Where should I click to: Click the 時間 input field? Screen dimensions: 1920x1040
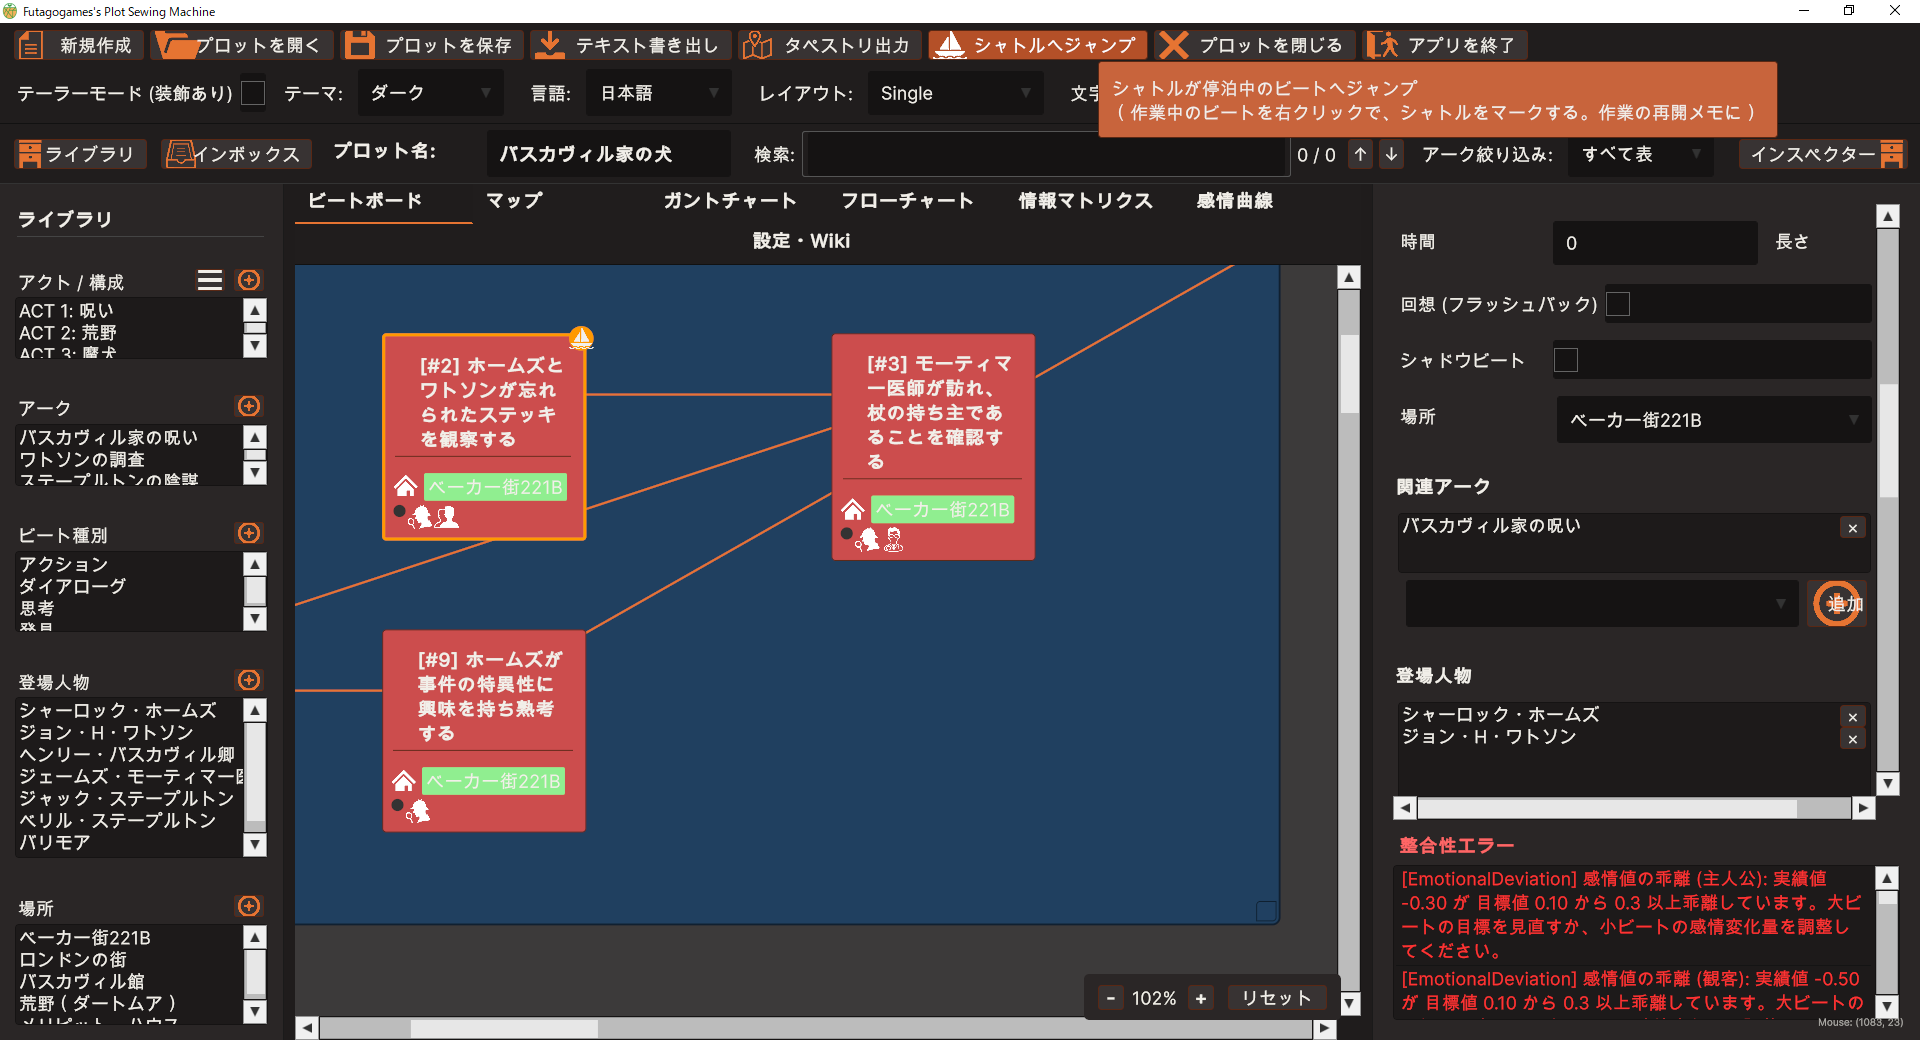[1654, 243]
